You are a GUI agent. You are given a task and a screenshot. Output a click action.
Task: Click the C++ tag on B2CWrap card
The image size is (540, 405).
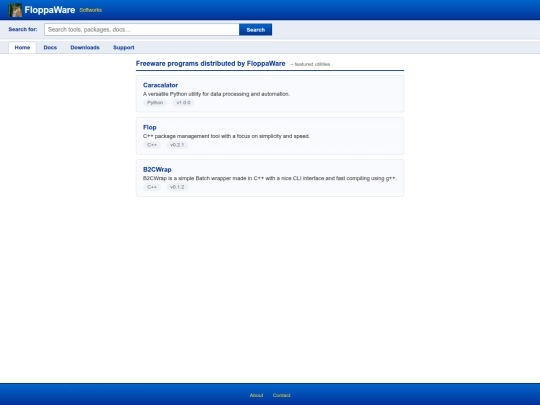click(x=152, y=187)
